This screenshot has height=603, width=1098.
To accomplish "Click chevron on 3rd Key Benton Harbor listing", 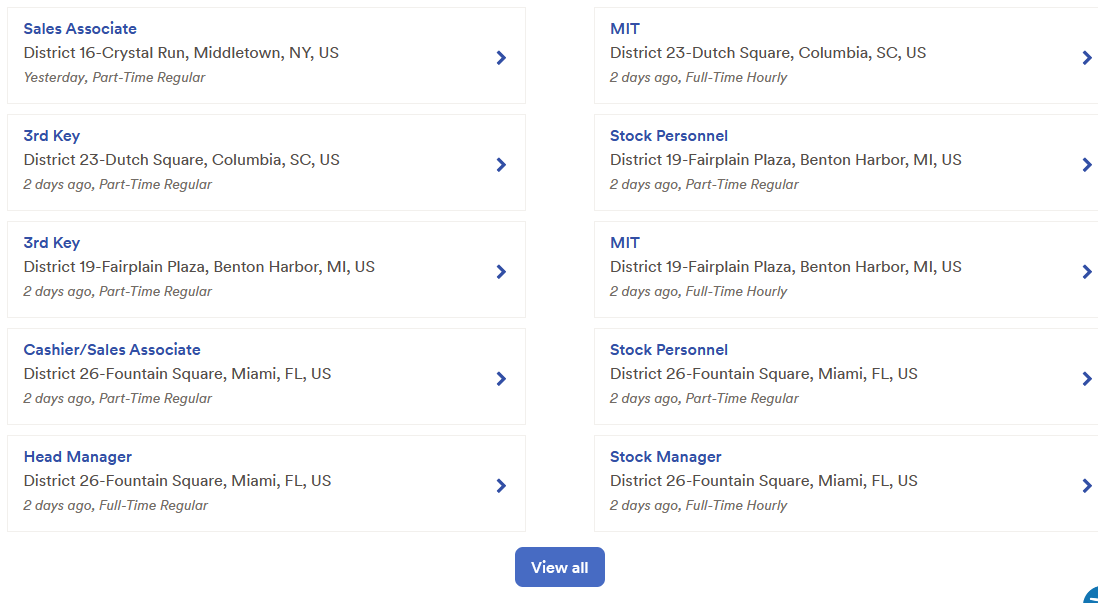I will [x=501, y=272].
